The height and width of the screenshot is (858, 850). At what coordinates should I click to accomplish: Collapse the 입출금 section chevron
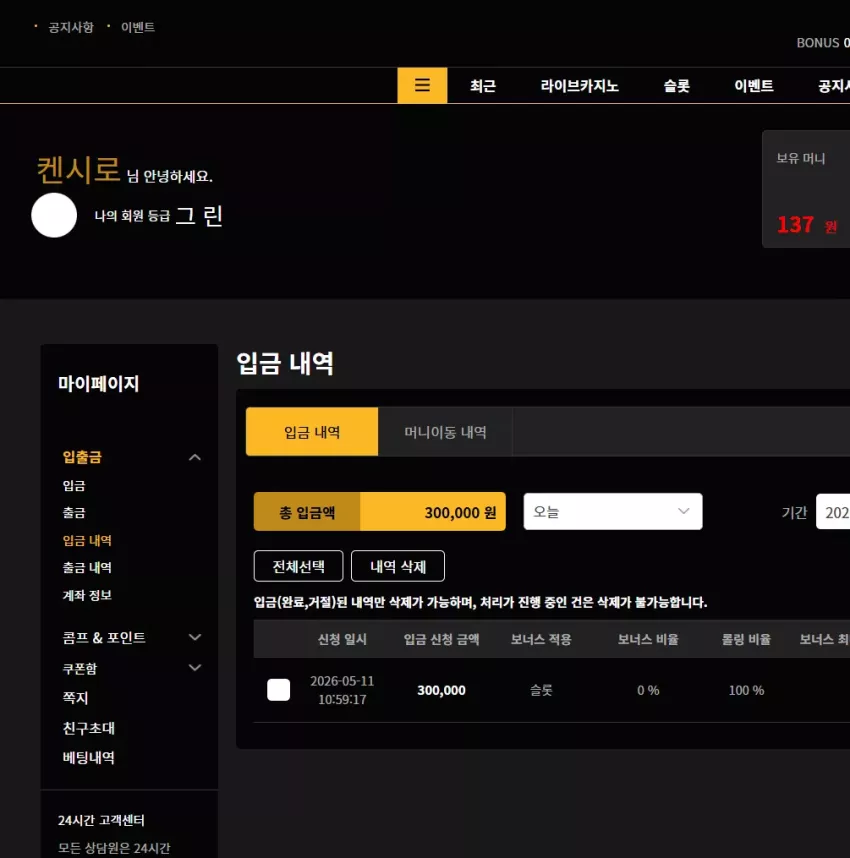[x=195, y=457]
